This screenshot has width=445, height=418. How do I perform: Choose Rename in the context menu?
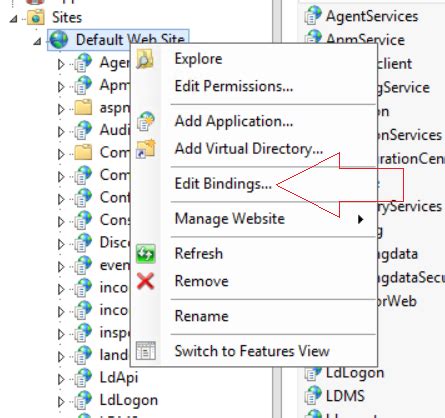[x=202, y=316]
